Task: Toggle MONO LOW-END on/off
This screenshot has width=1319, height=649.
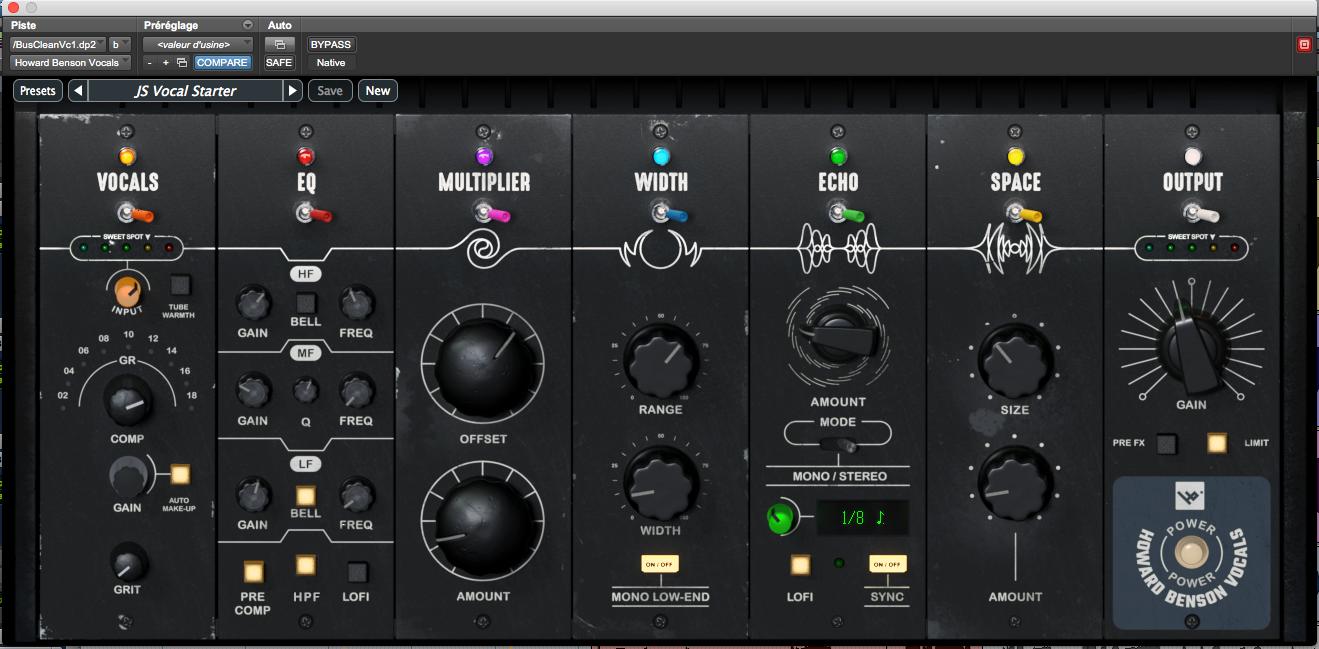Action: pos(660,565)
